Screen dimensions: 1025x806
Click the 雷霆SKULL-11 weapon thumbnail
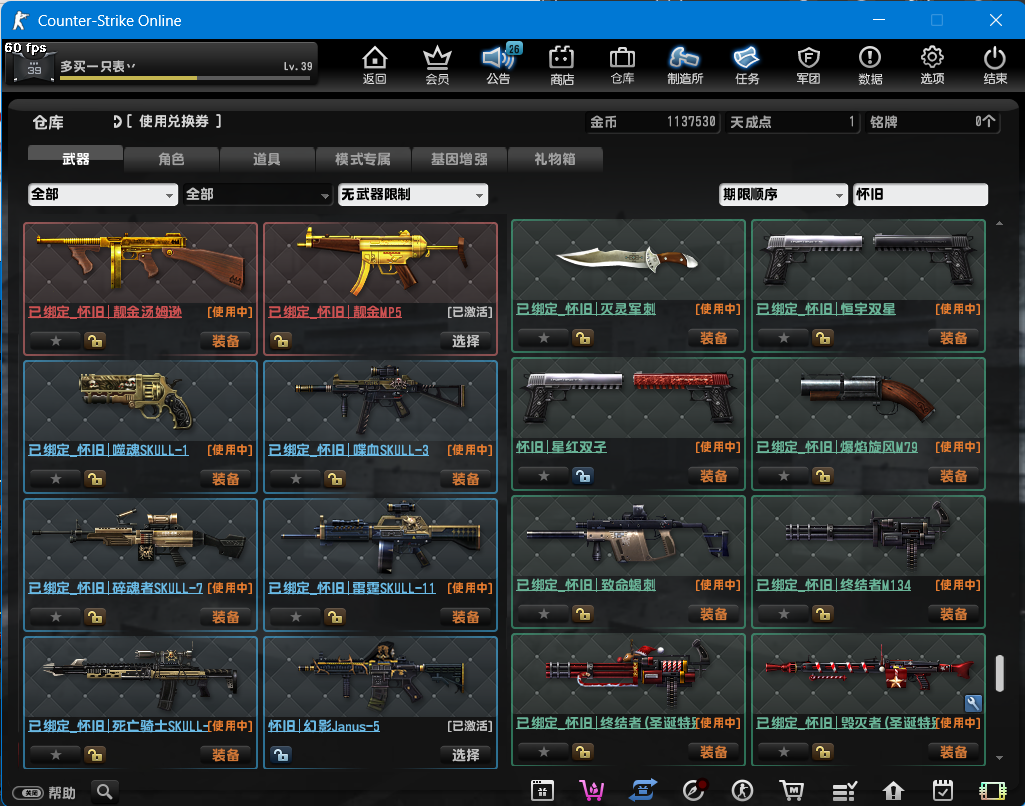(380, 537)
